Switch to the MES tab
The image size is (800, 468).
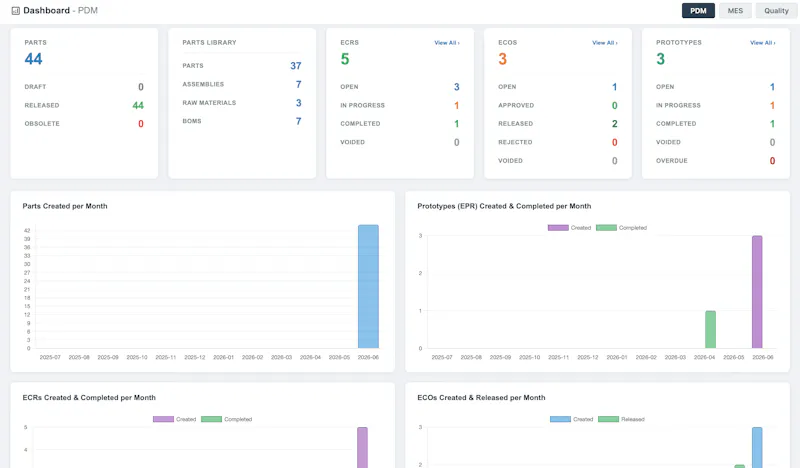[735, 11]
